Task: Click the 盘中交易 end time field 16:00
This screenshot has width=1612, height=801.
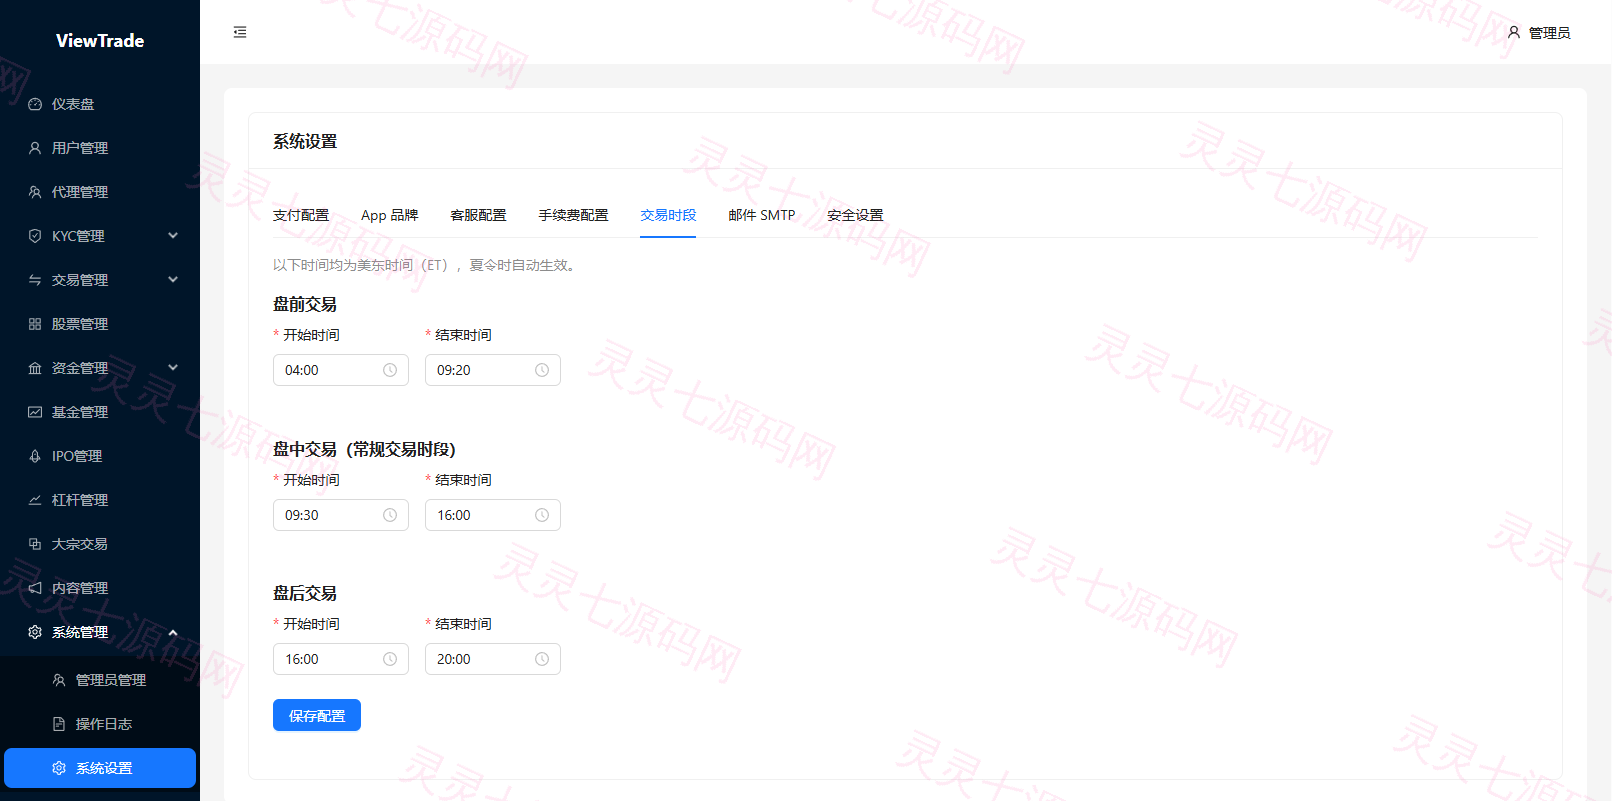Action: 493,515
